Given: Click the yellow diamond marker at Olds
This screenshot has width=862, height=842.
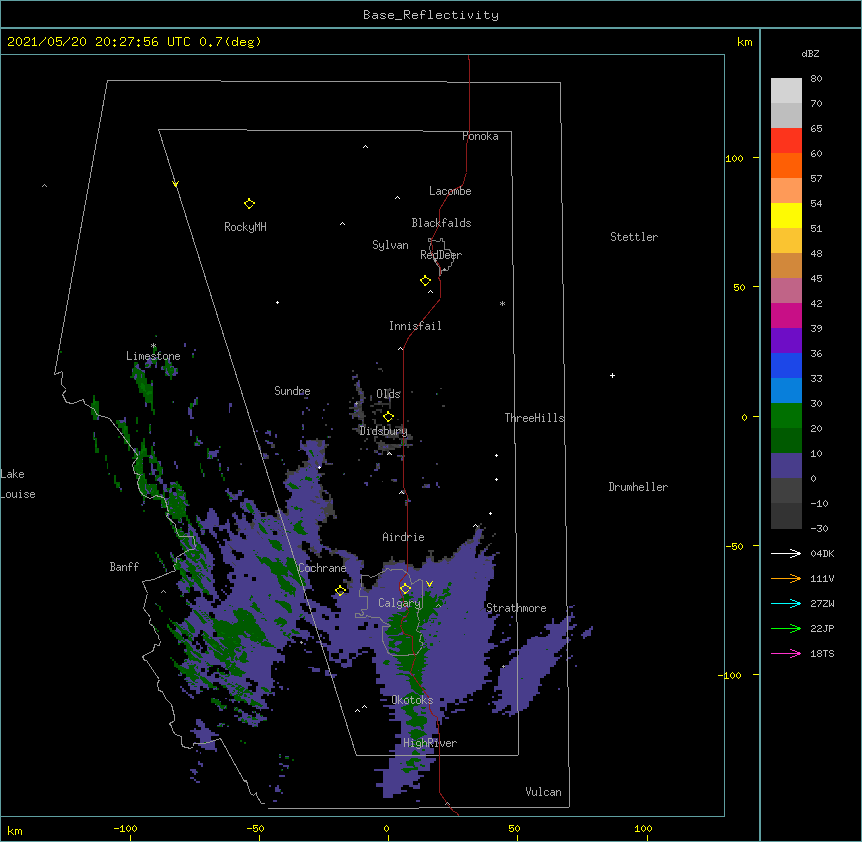Looking at the screenshot, I should pyautogui.click(x=388, y=417).
